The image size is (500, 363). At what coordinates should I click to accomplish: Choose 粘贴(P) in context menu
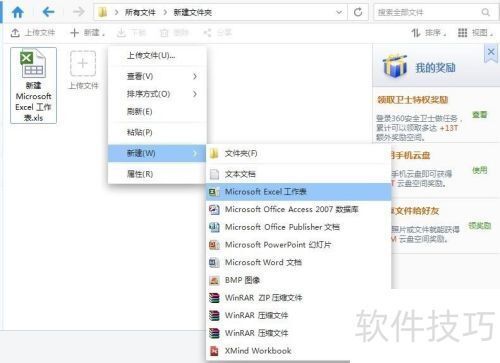tap(157, 132)
